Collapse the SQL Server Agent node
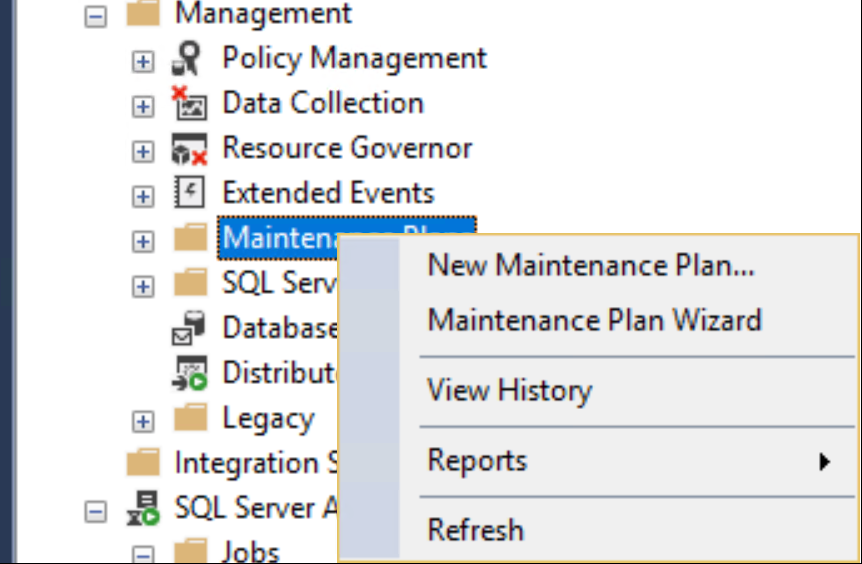The width and height of the screenshot is (862, 564). [x=96, y=512]
